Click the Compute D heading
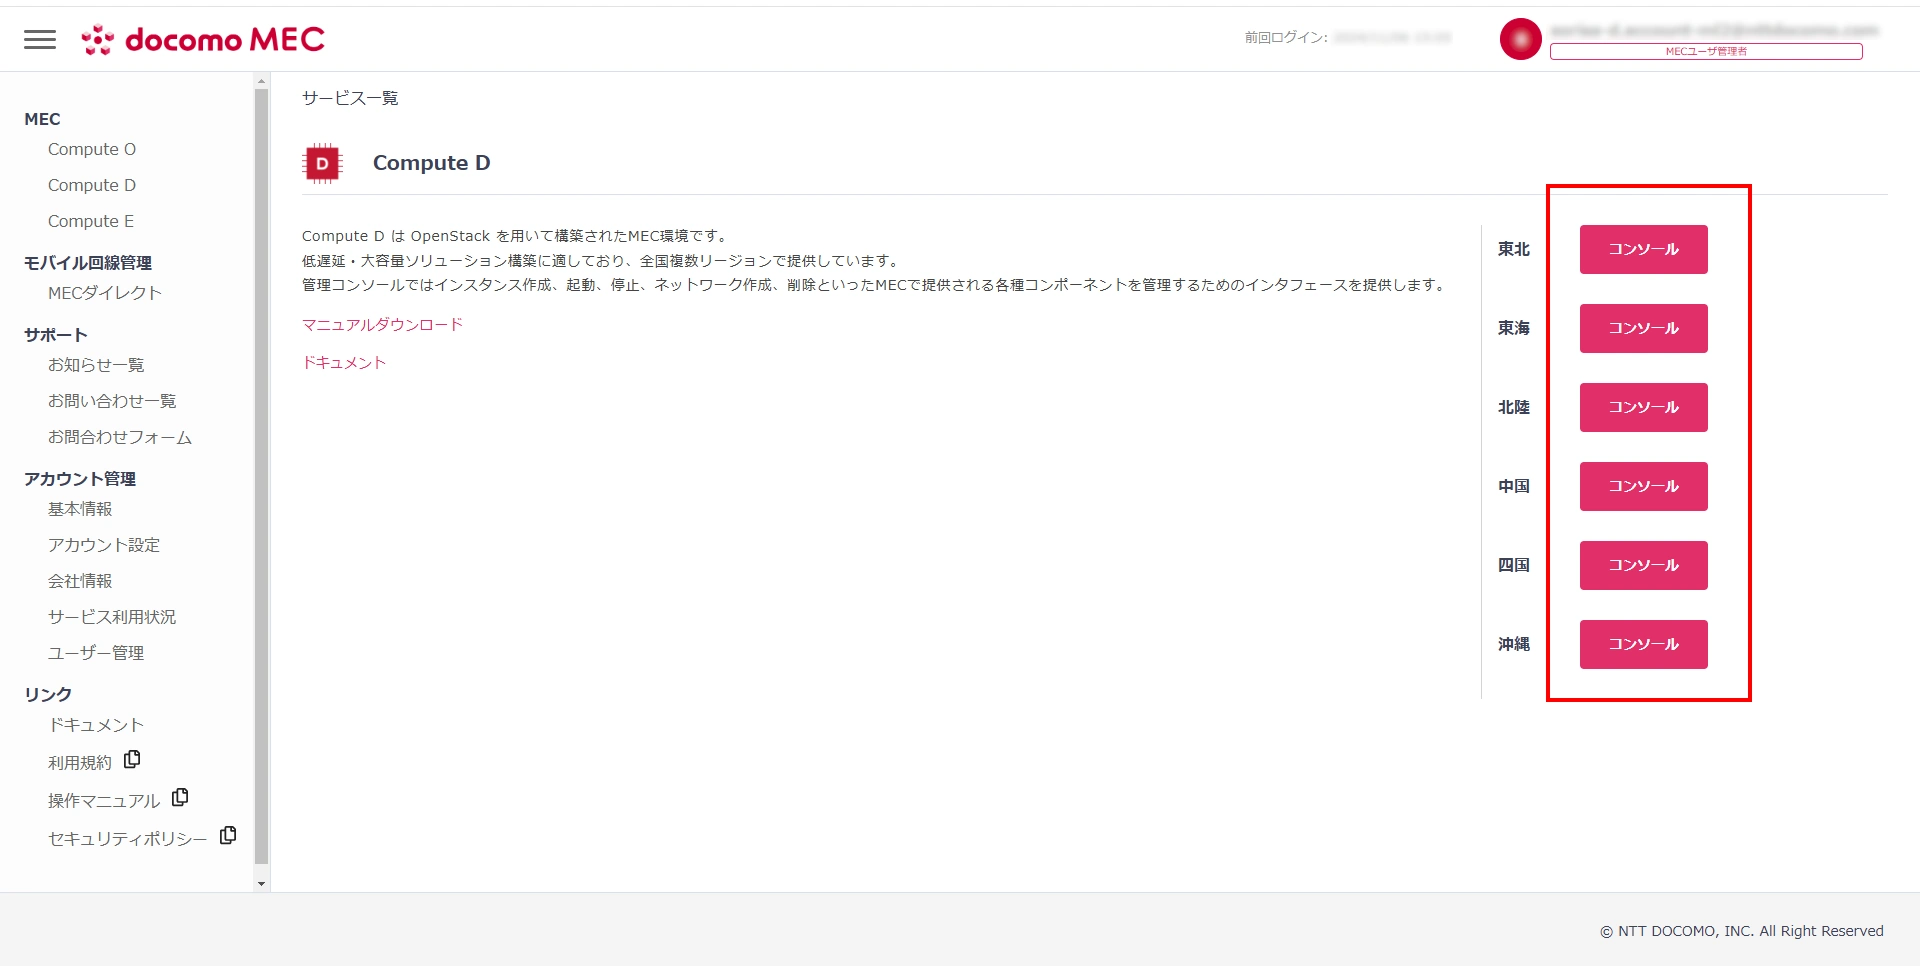 [x=432, y=163]
